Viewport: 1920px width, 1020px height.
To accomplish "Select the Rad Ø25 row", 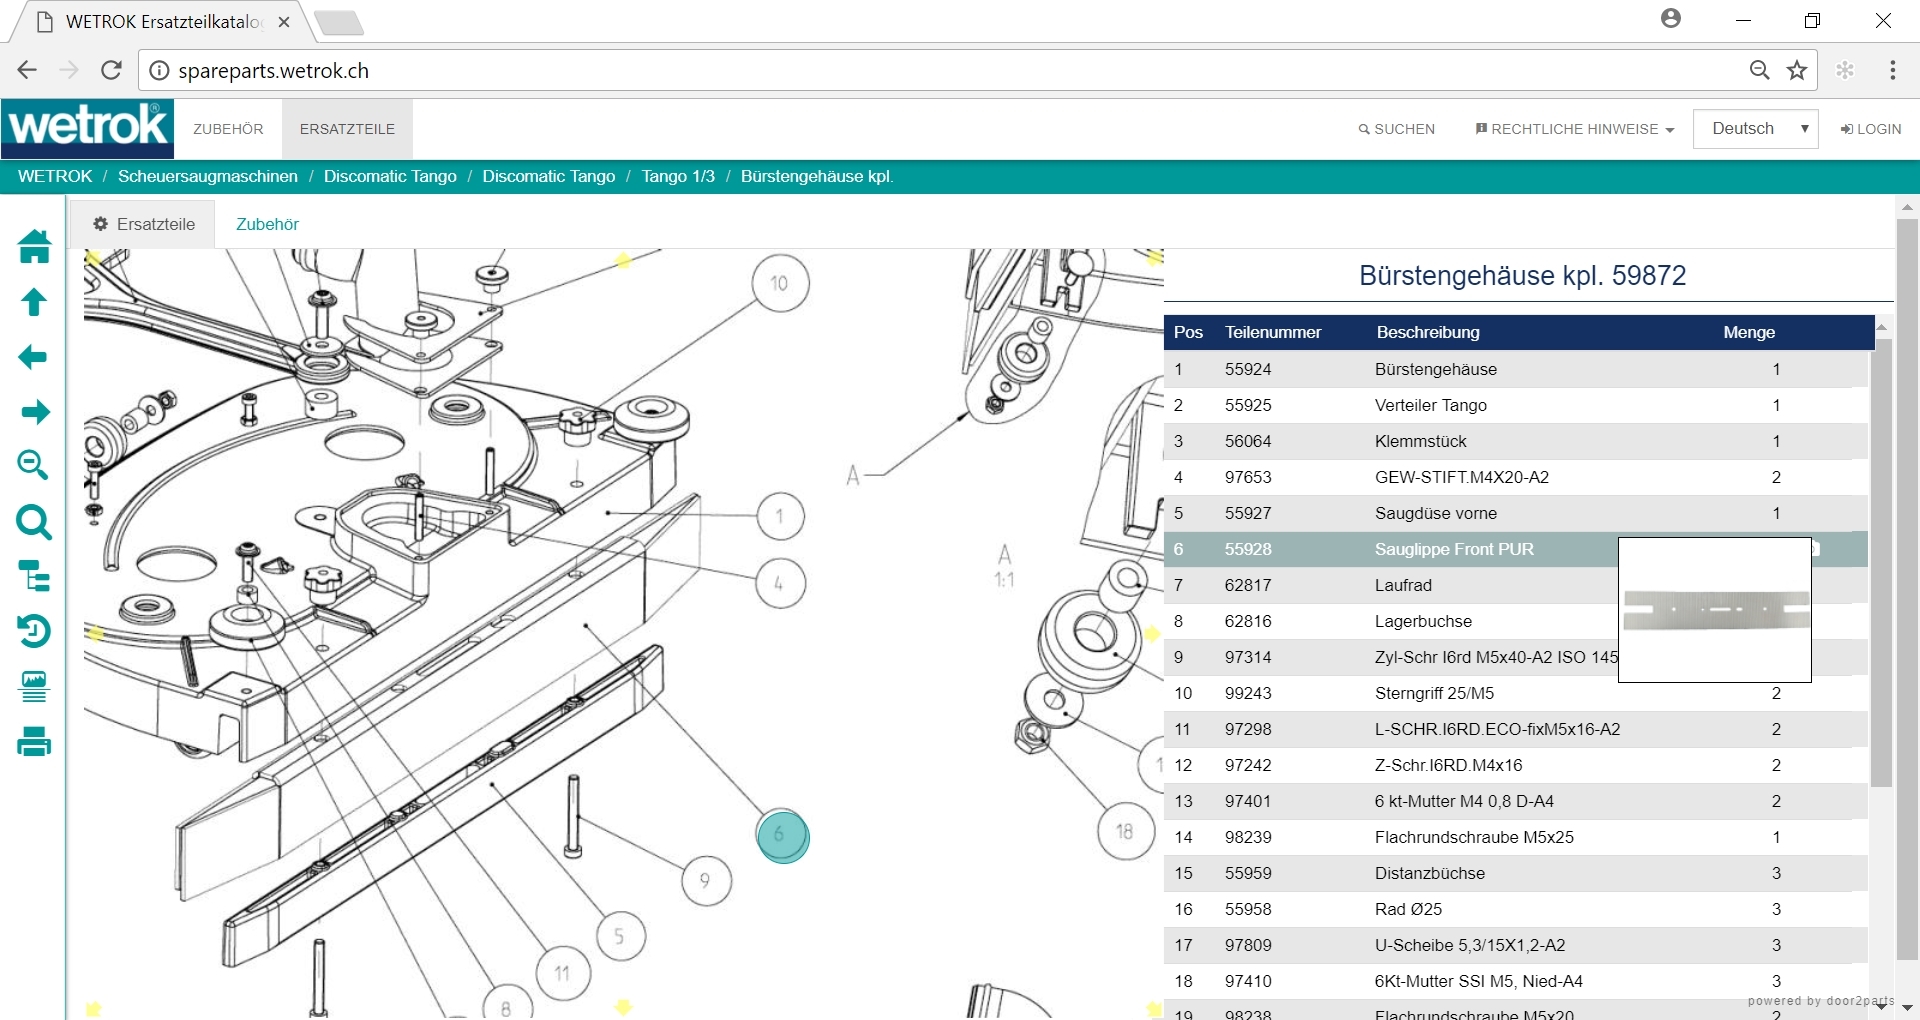I will [x=1516, y=909].
